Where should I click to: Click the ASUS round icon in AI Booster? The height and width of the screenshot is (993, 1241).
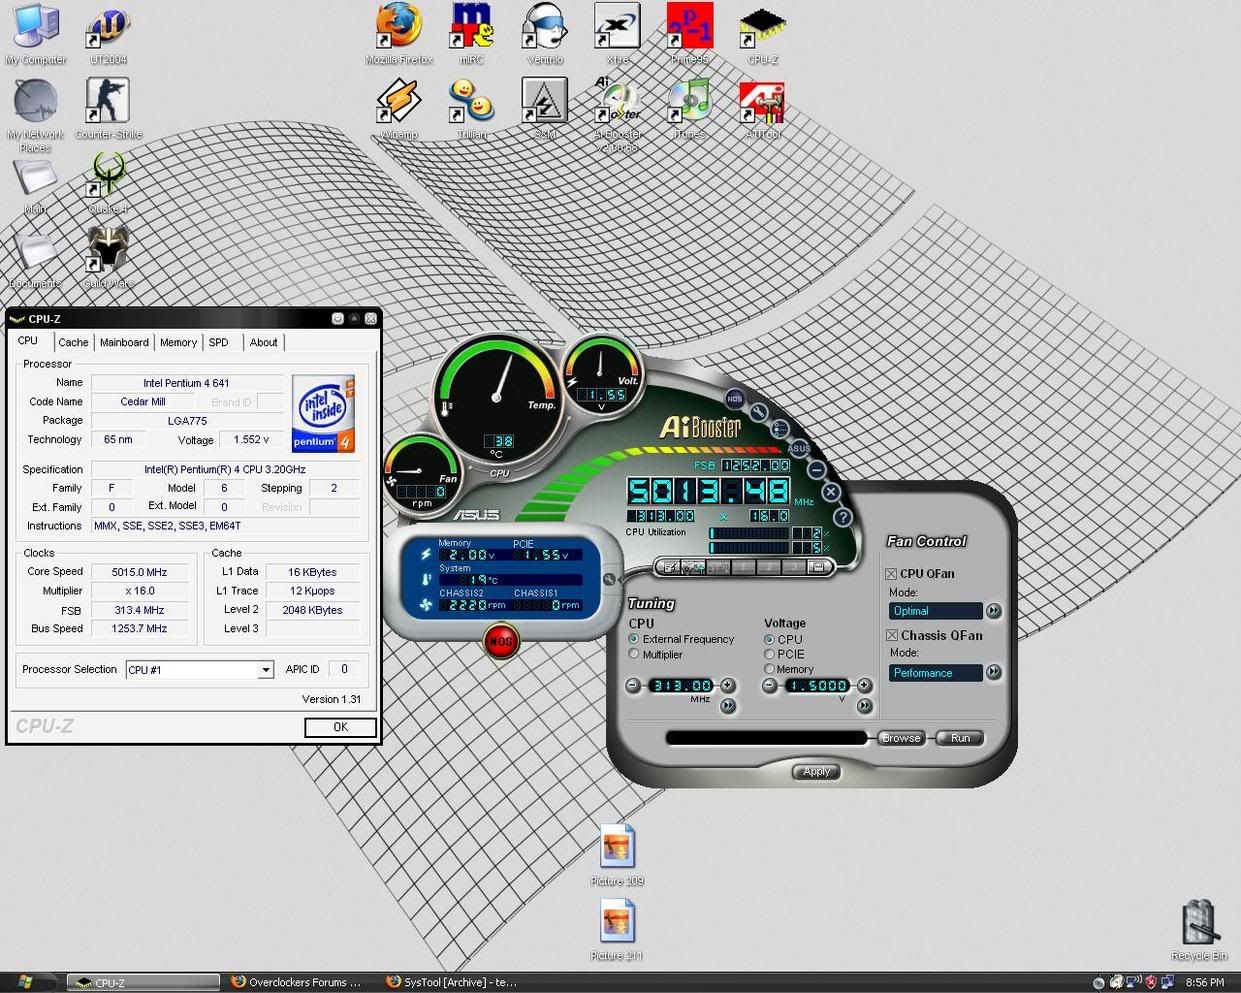pos(798,448)
